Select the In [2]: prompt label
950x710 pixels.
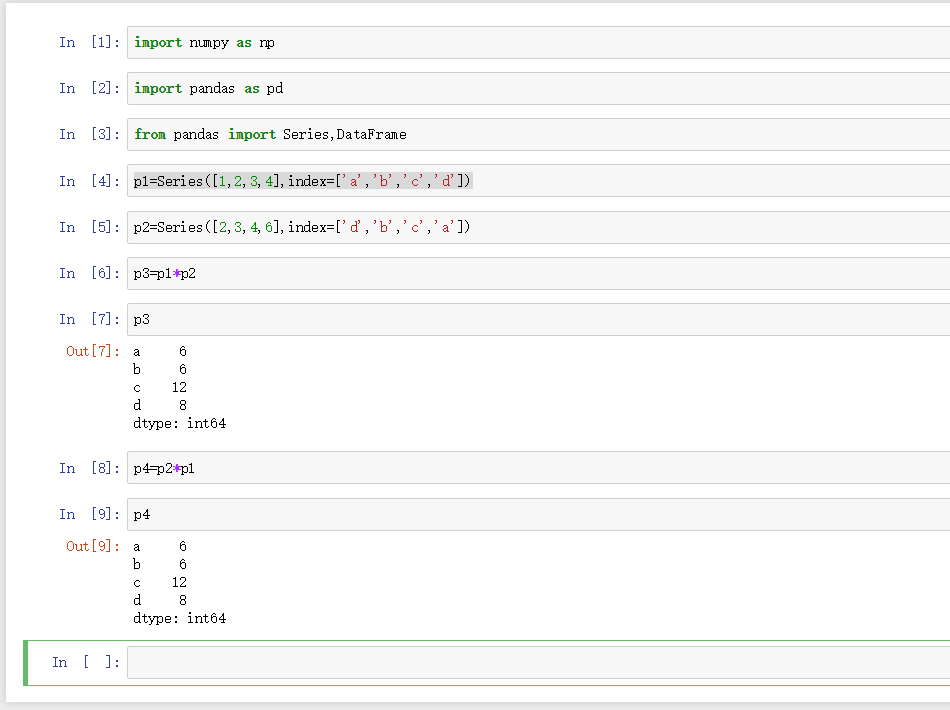89,88
